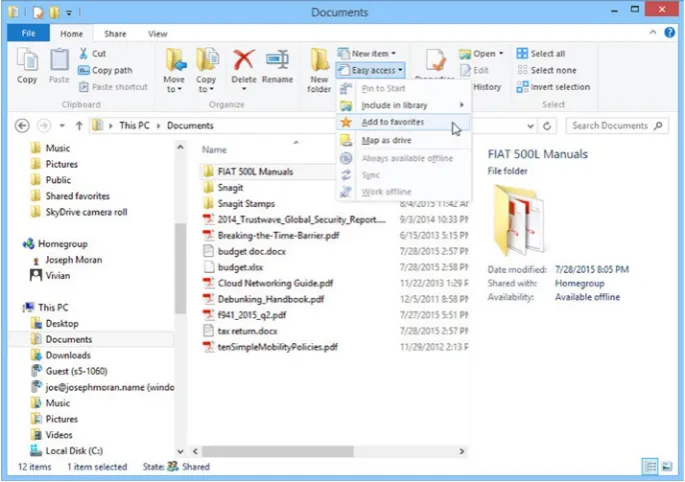Click Select none in ribbon

(x=547, y=70)
